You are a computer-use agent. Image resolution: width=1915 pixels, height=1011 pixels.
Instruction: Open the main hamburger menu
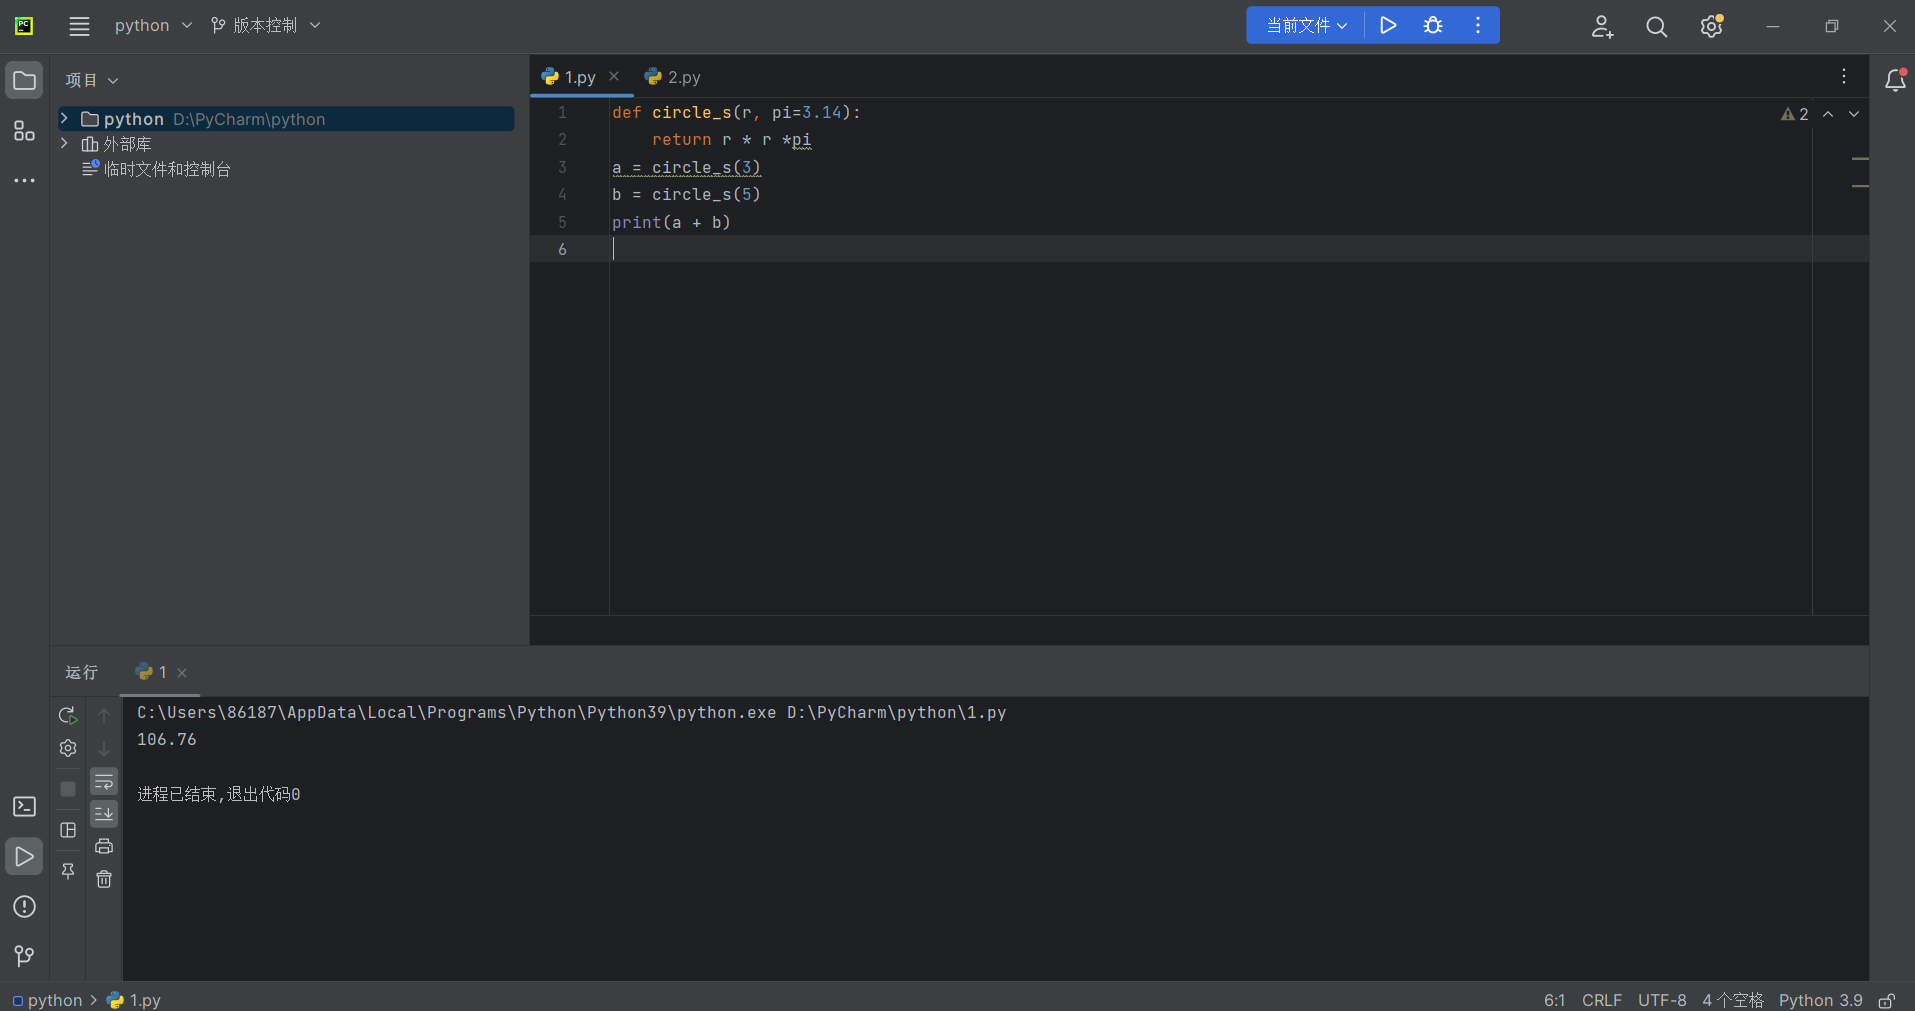(79, 26)
